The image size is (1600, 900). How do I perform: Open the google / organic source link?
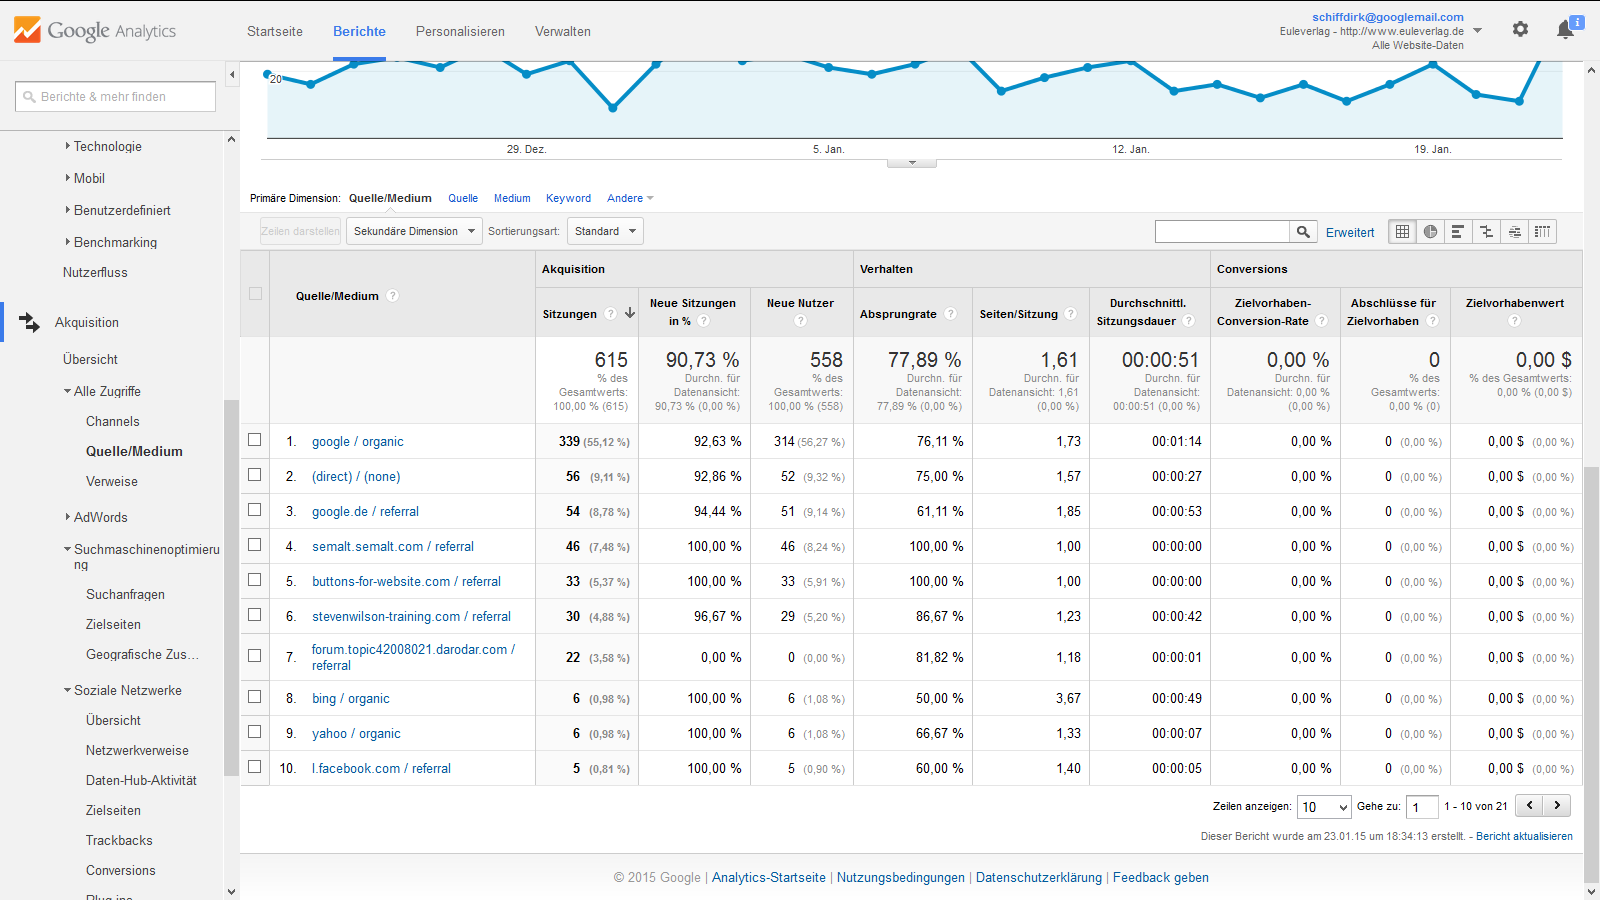tap(358, 441)
